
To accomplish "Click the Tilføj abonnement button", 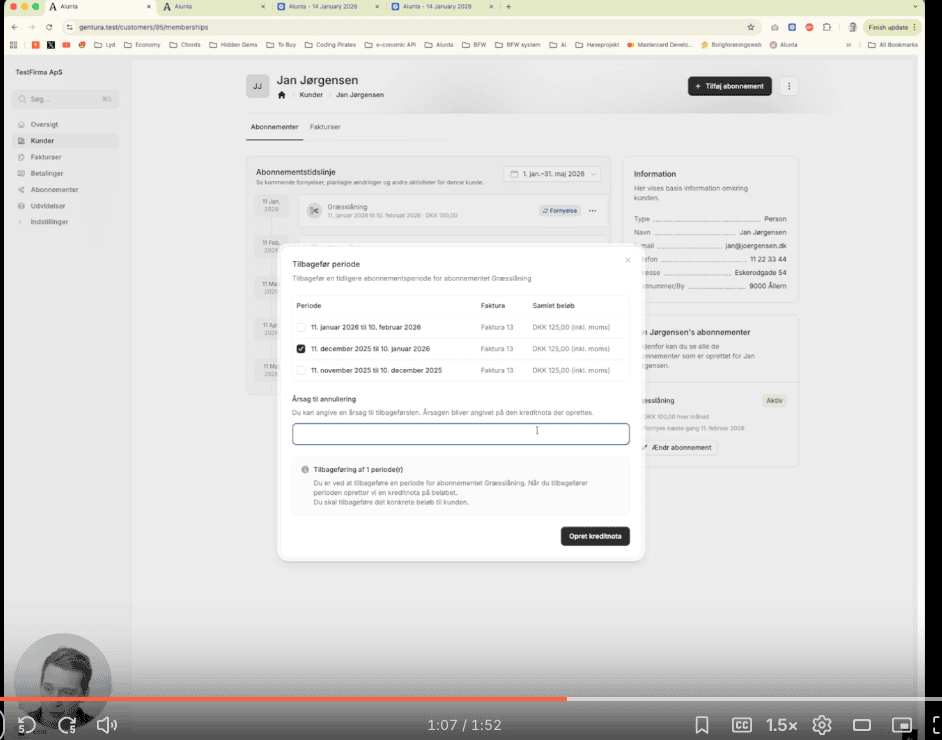I will coord(729,86).
